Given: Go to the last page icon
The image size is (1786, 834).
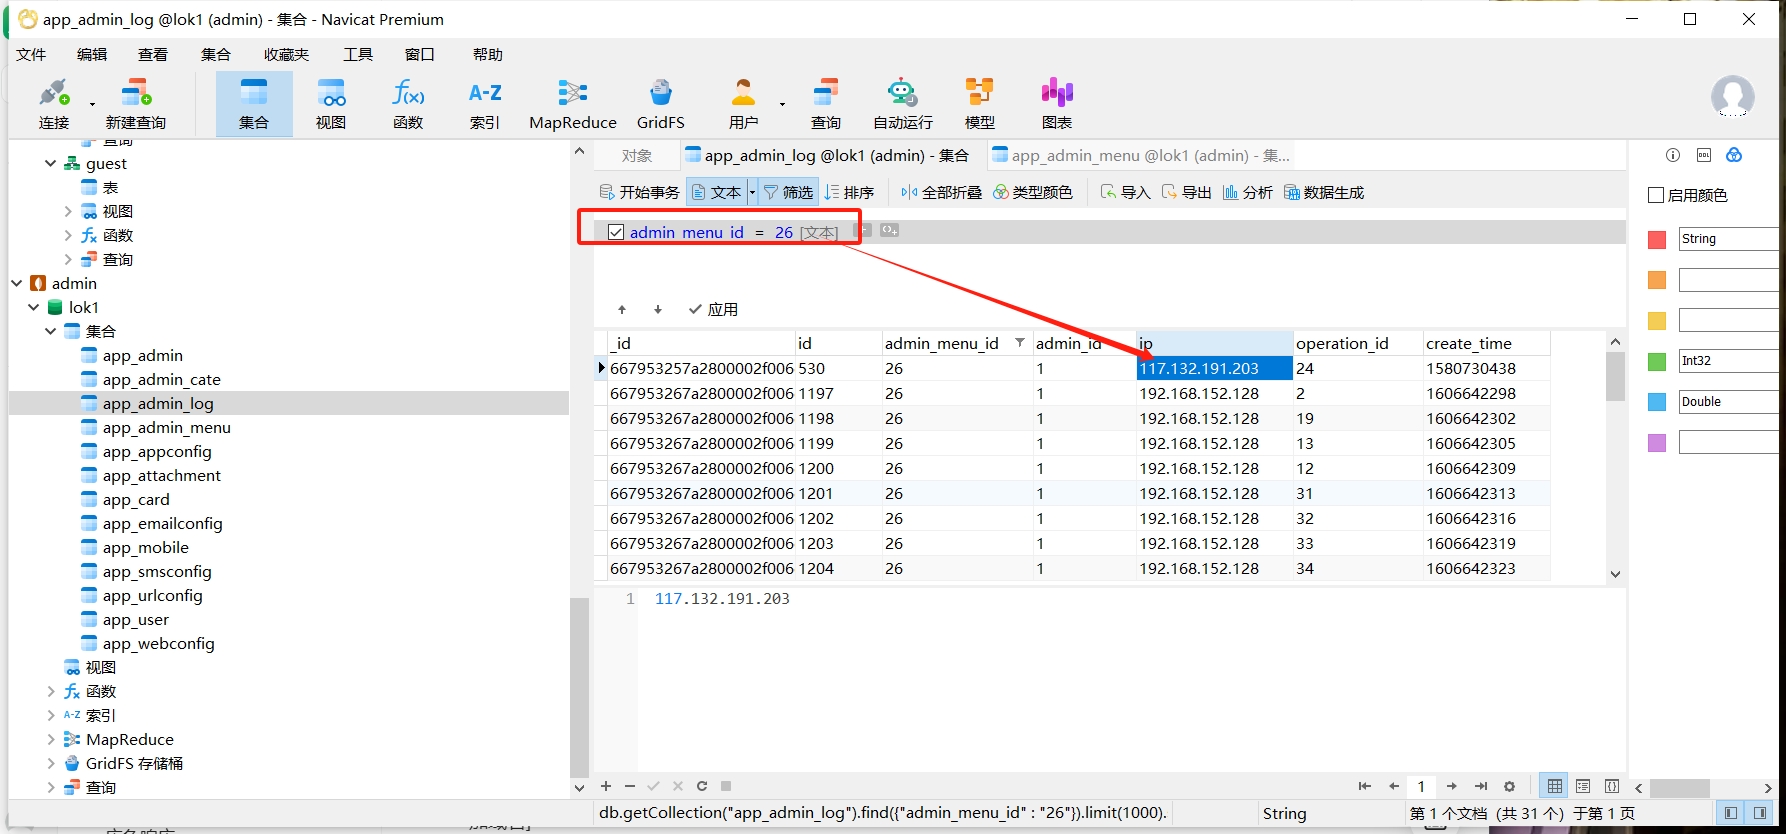Looking at the screenshot, I should pos(1481,787).
